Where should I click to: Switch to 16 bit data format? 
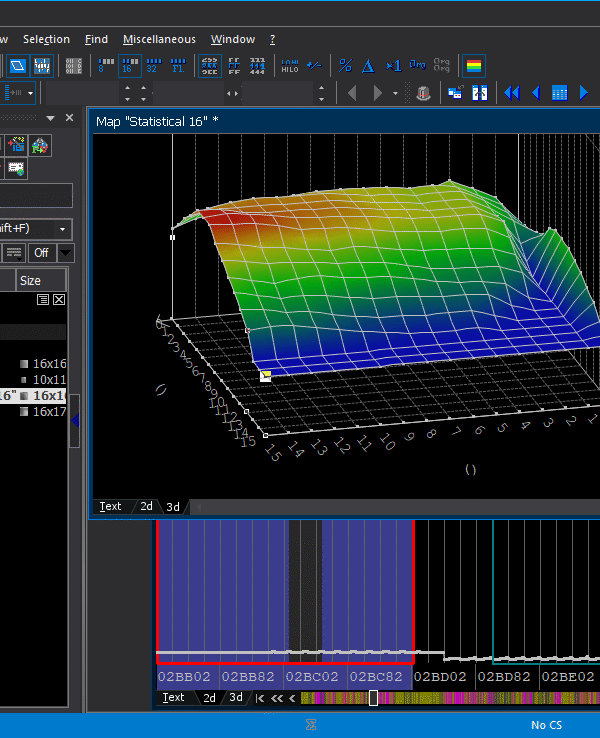pyautogui.click(x=129, y=65)
